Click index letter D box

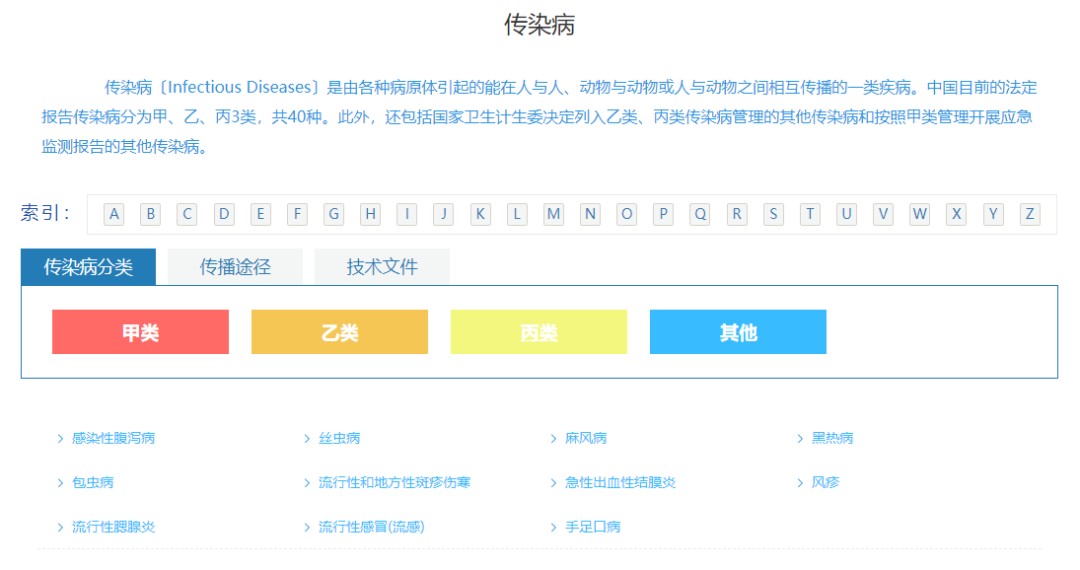tap(224, 214)
